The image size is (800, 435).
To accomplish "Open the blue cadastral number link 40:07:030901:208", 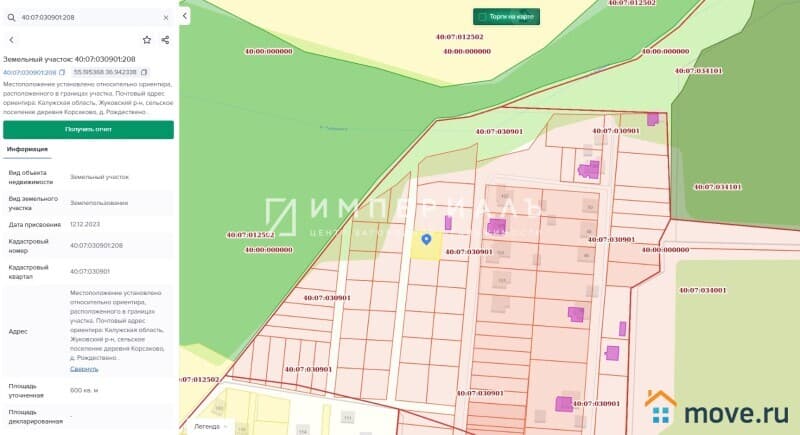I will tap(29, 72).
